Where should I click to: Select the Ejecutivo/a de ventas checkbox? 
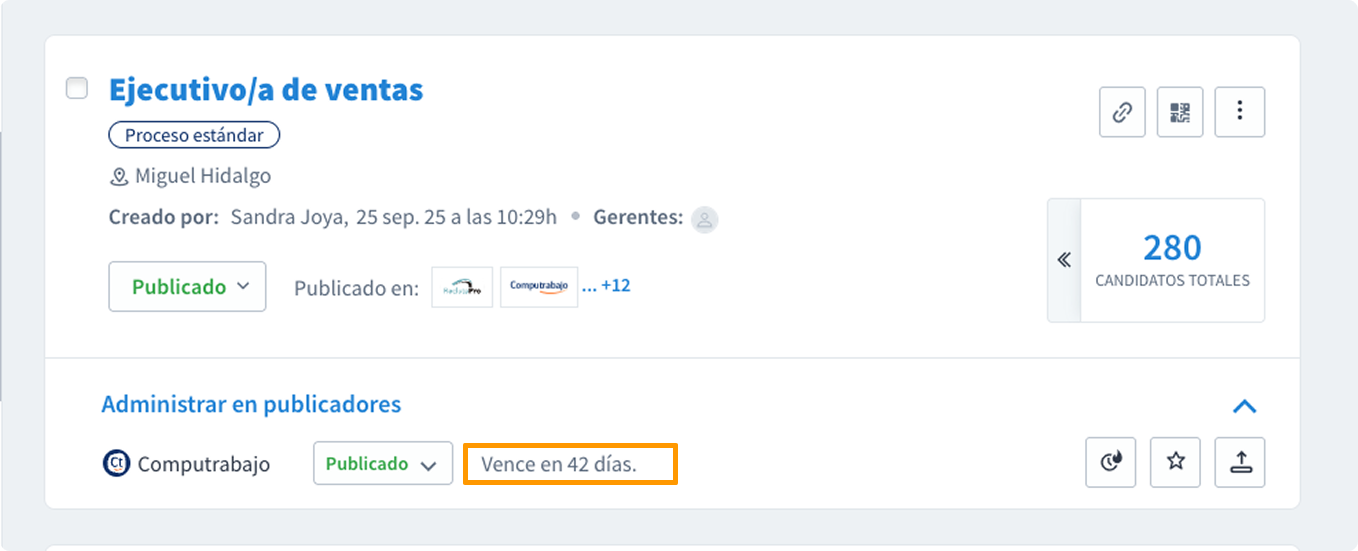pyautogui.click(x=77, y=88)
